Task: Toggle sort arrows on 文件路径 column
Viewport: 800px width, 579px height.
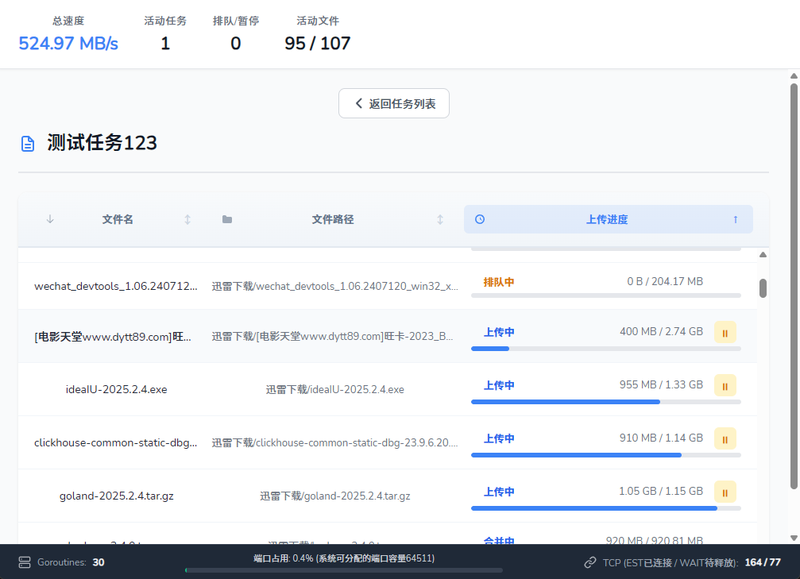Action: [x=440, y=219]
